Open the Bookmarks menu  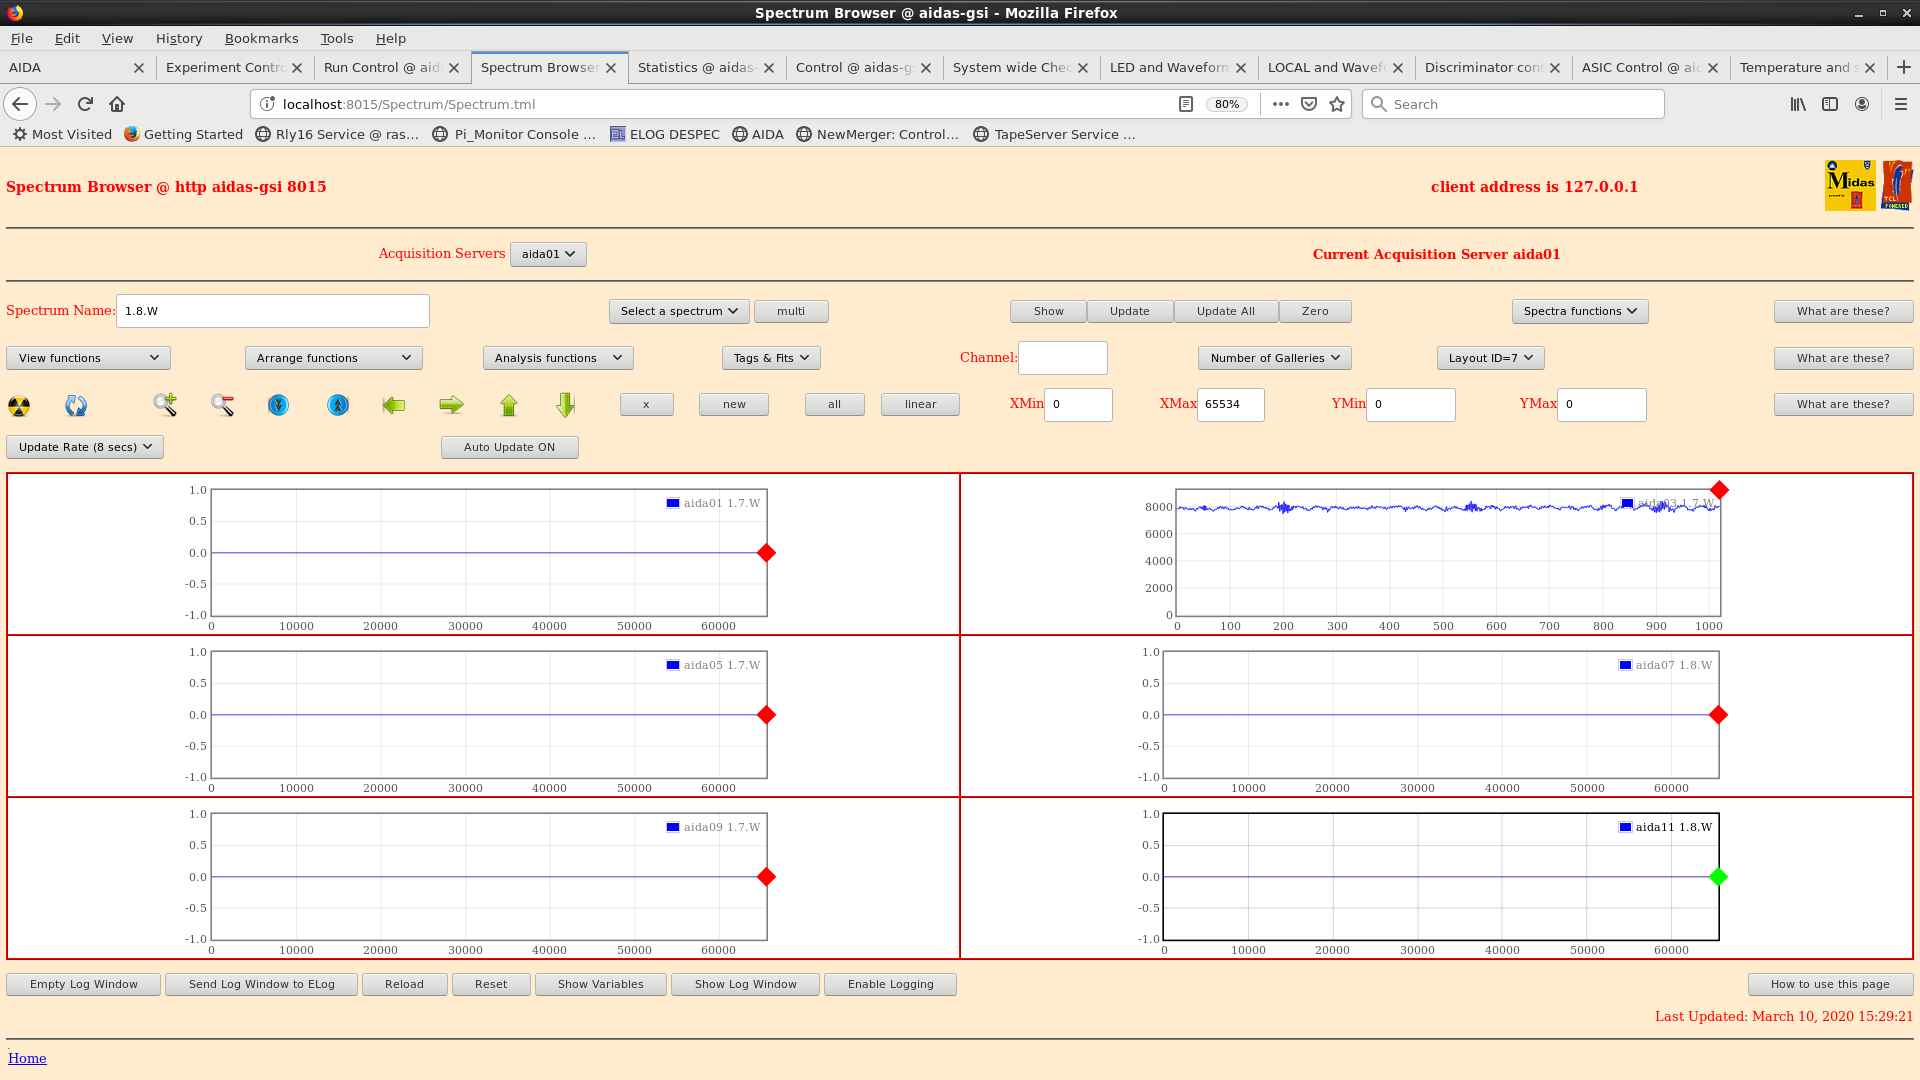coord(261,38)
